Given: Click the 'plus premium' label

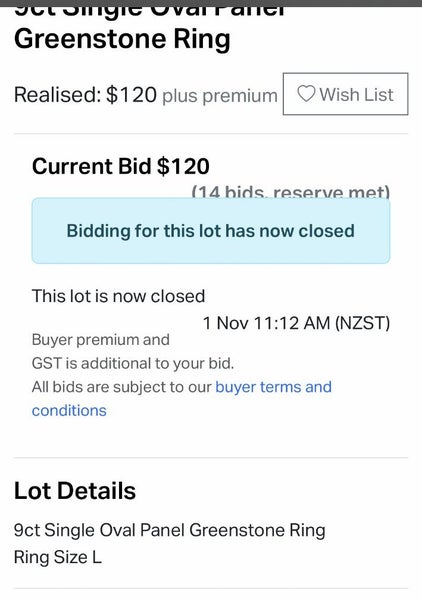Looking at the screenshot, I should click(220, 96).
